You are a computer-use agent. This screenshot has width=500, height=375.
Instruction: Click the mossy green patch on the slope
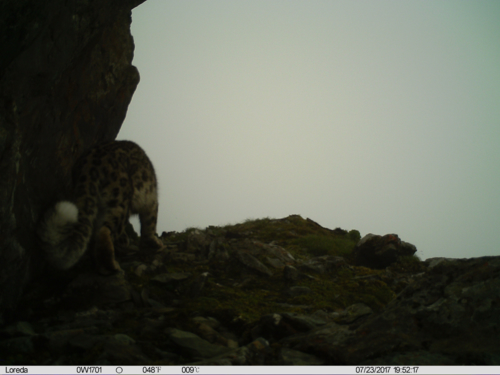[320, 245]
